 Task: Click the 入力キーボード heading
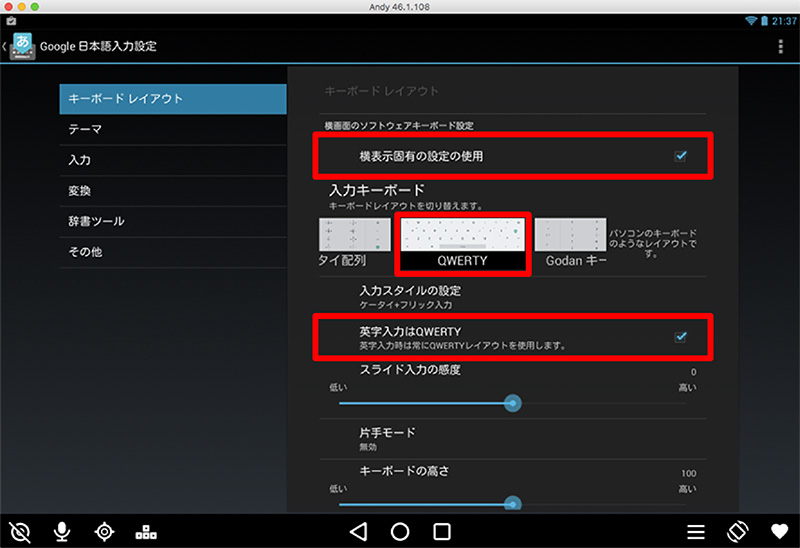[x=377, y=190]
